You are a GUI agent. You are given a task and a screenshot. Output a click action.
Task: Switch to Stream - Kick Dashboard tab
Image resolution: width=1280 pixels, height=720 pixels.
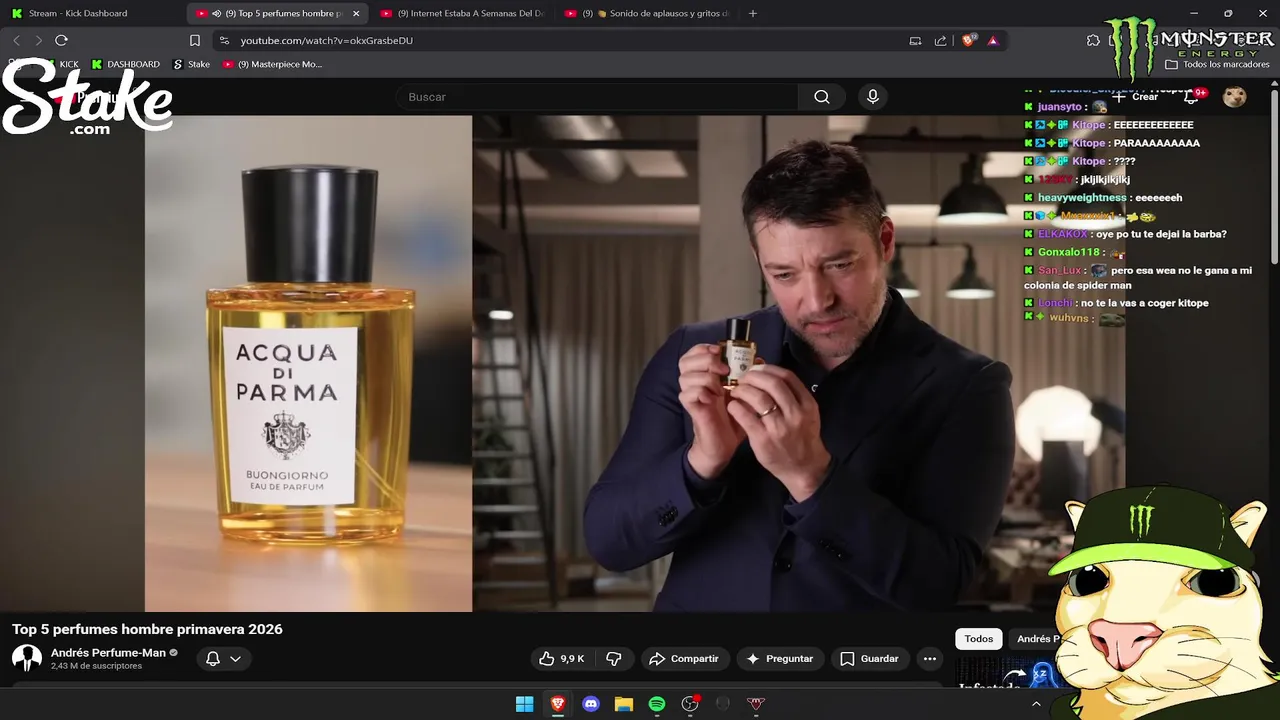coord(92,13)
